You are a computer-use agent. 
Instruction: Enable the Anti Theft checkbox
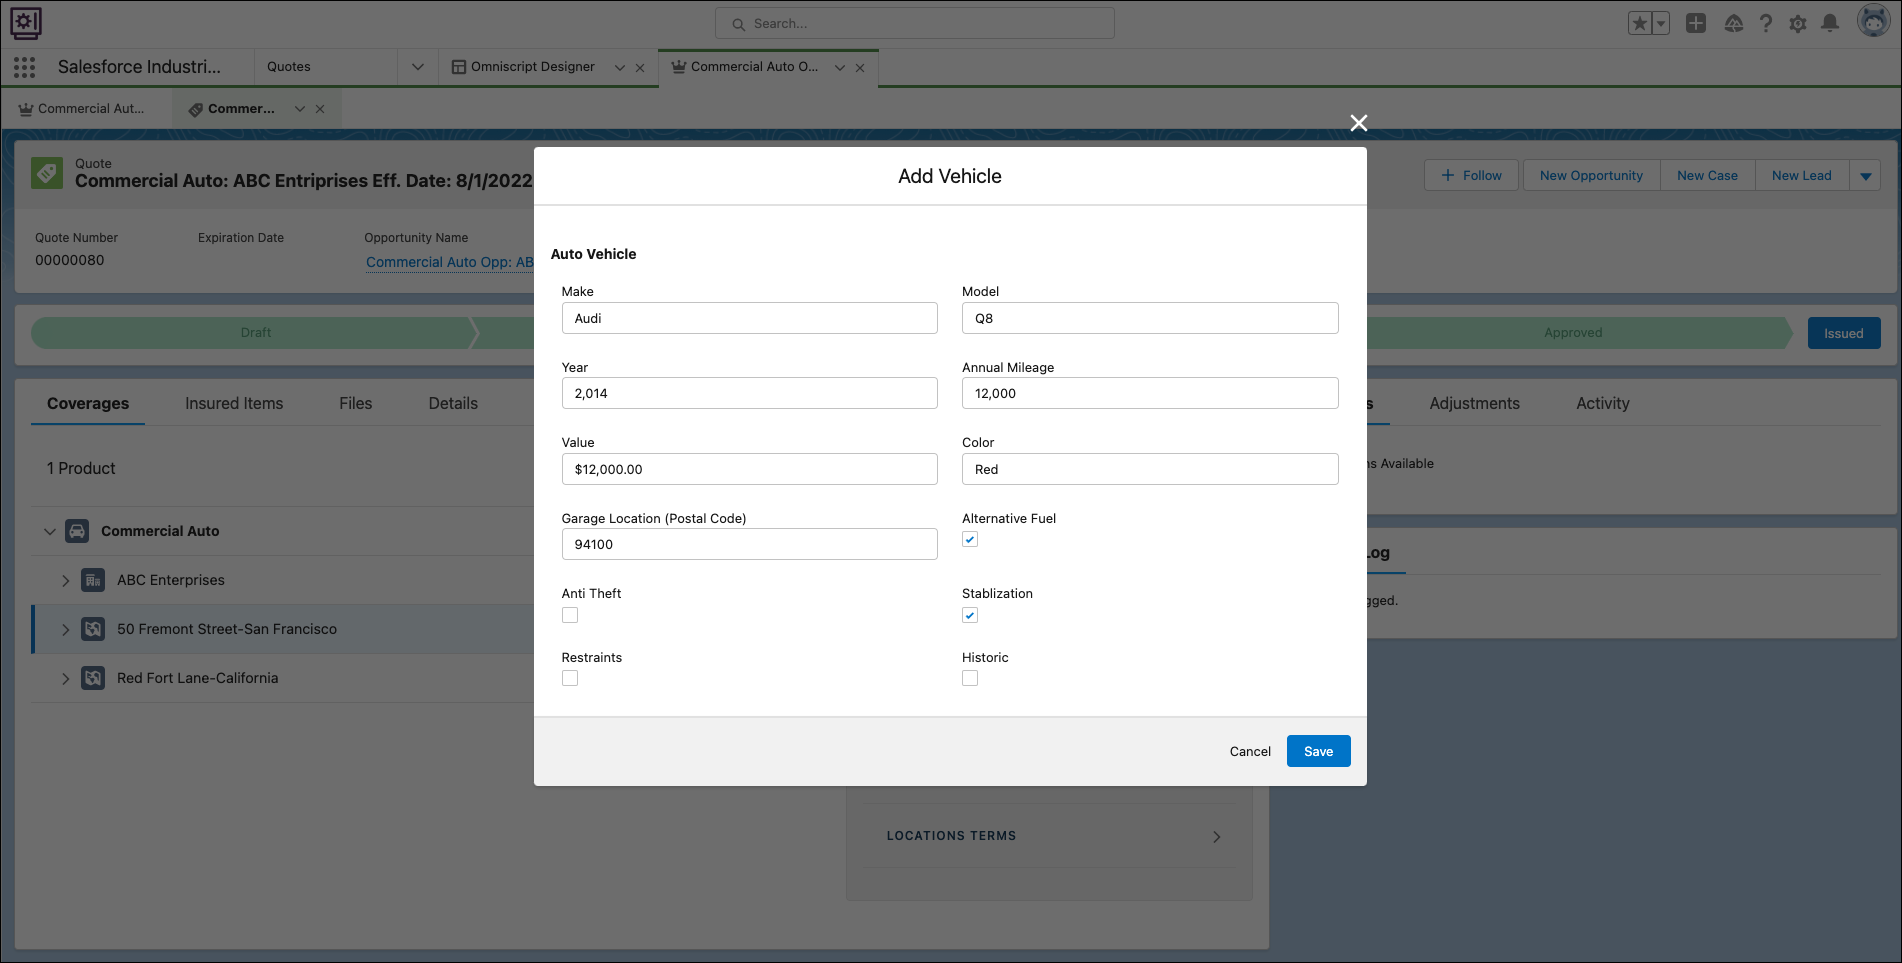pyautogui.click(x=570, y=615)
